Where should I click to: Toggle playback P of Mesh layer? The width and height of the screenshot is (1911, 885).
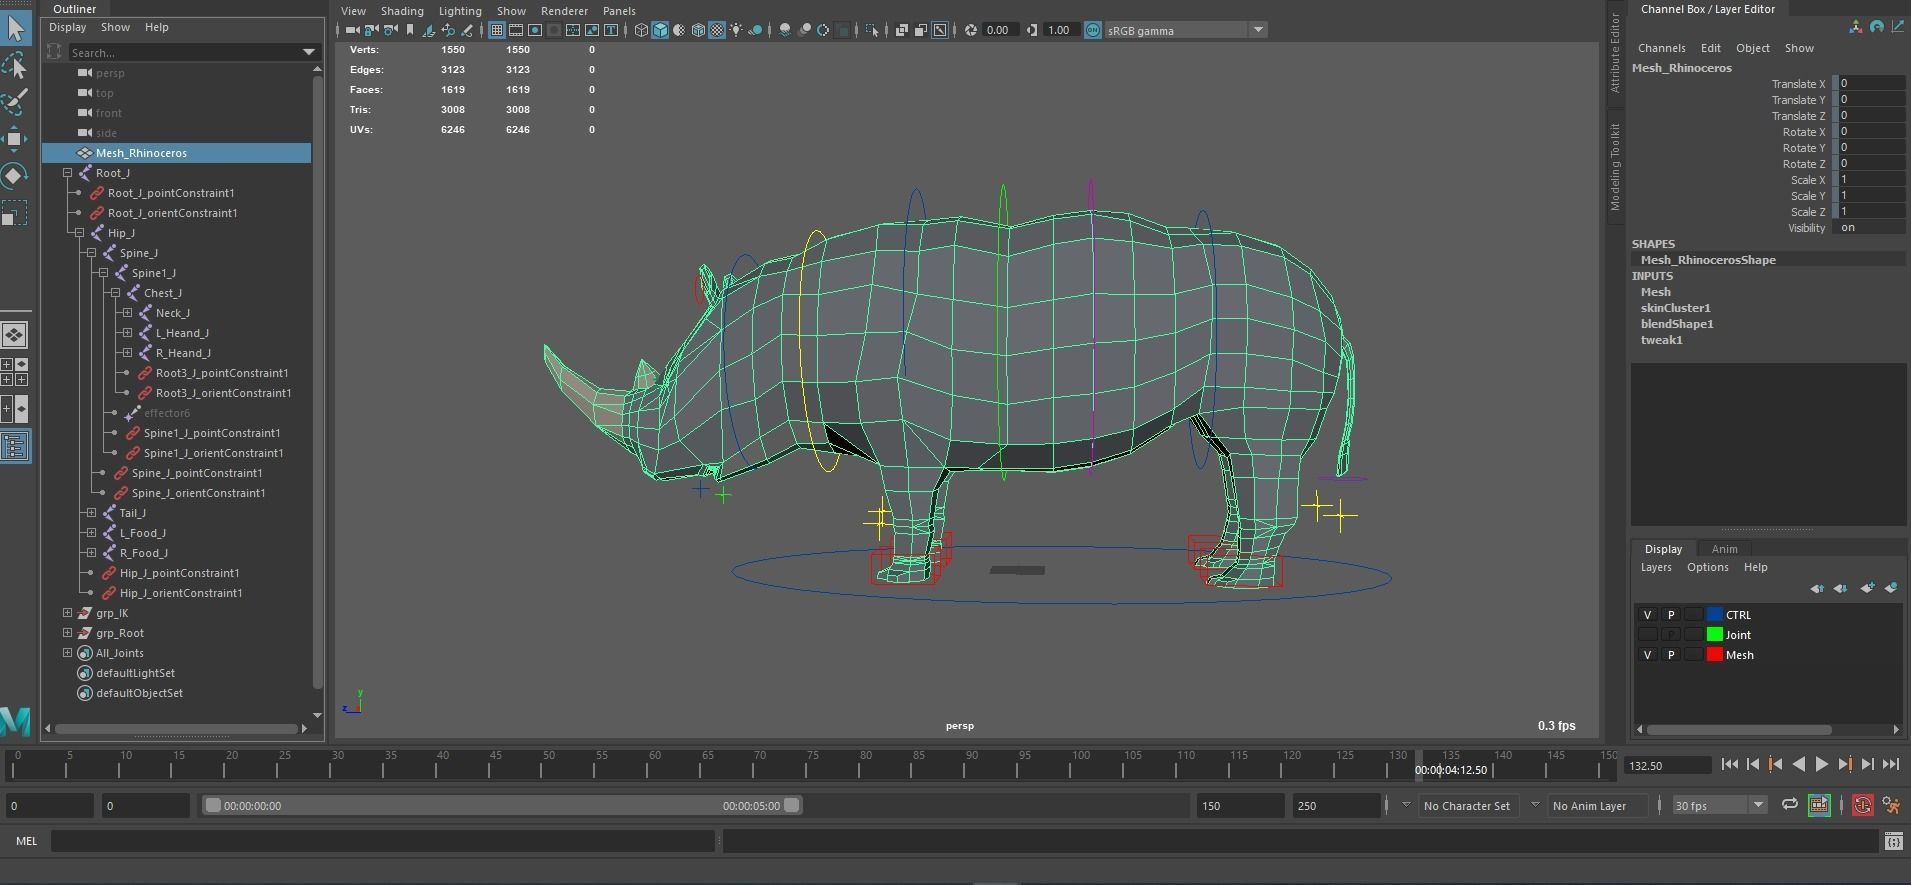point(1670,655)
